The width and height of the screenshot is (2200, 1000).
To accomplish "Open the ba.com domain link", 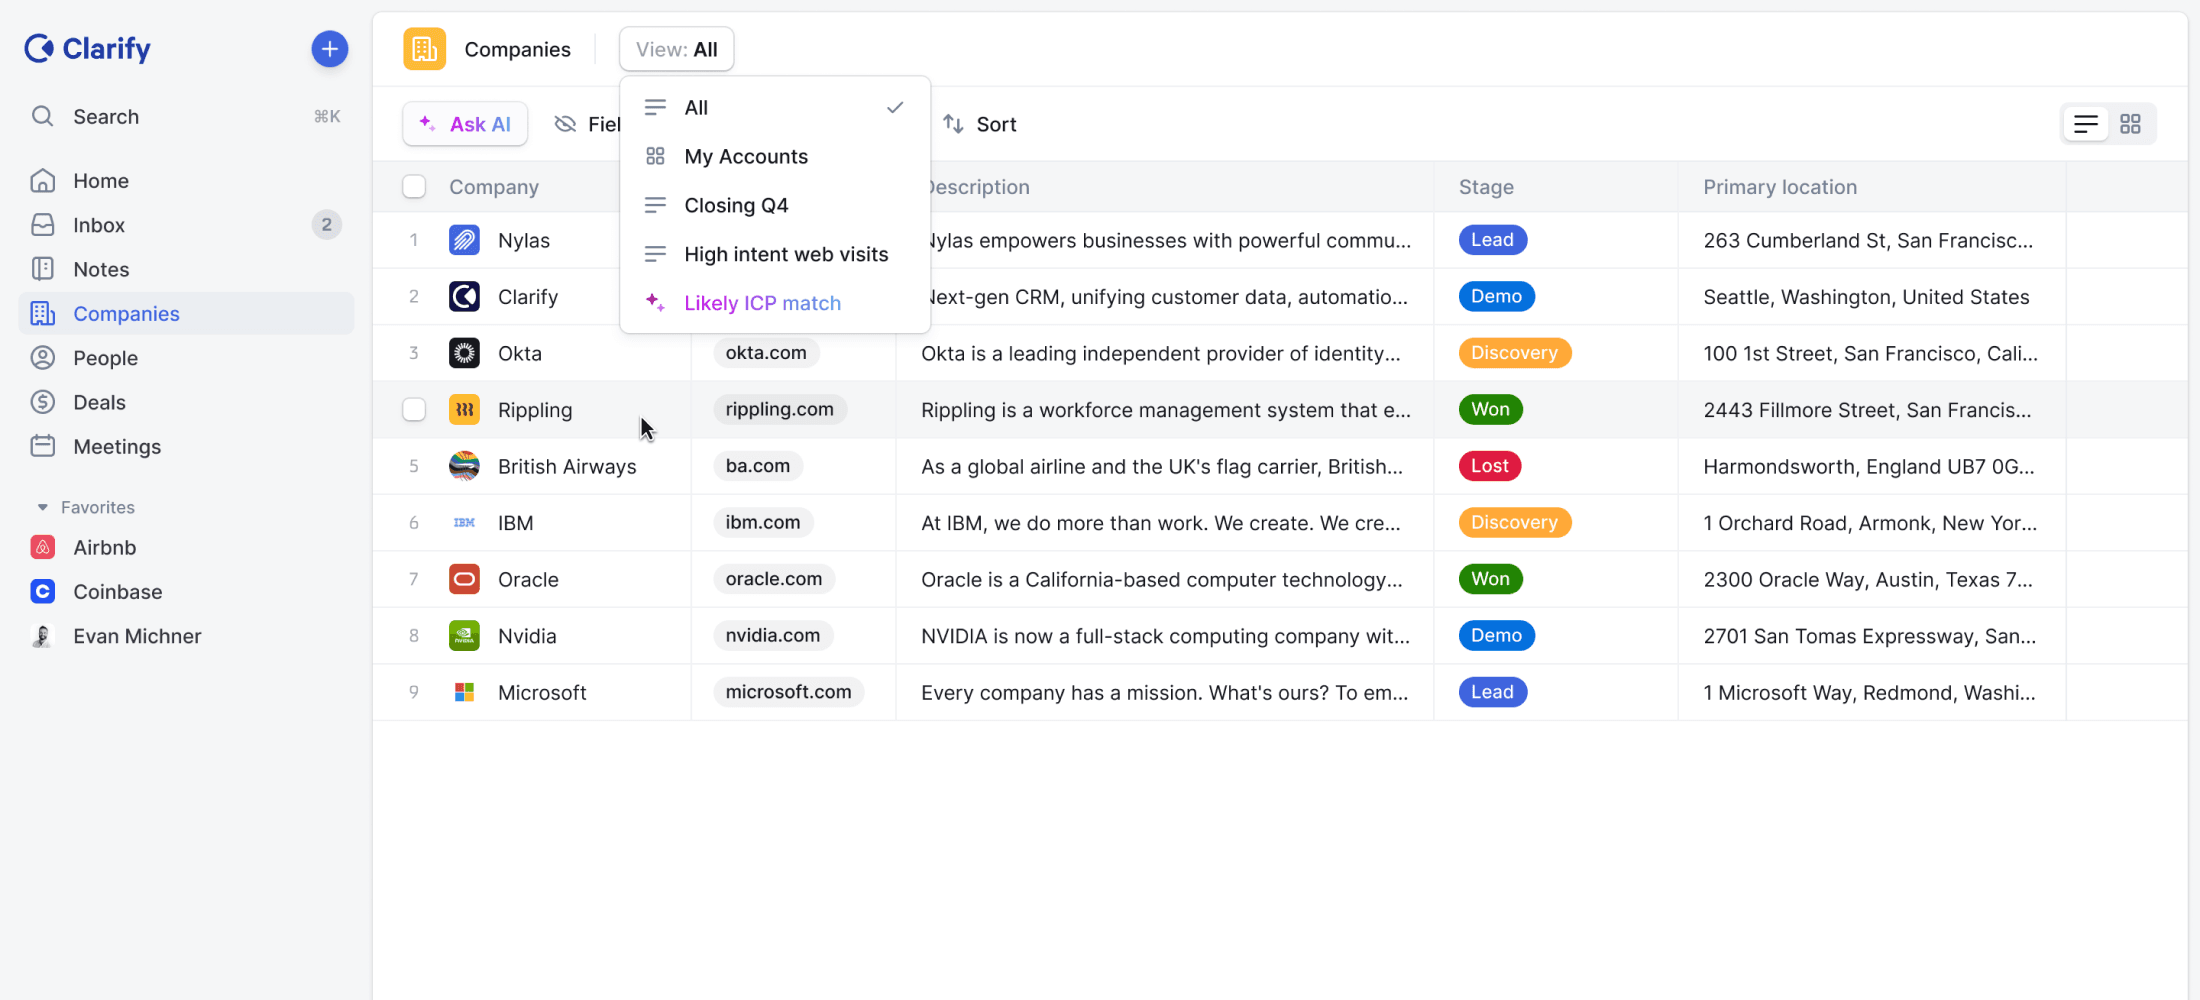I will click(x=758, y=466).
